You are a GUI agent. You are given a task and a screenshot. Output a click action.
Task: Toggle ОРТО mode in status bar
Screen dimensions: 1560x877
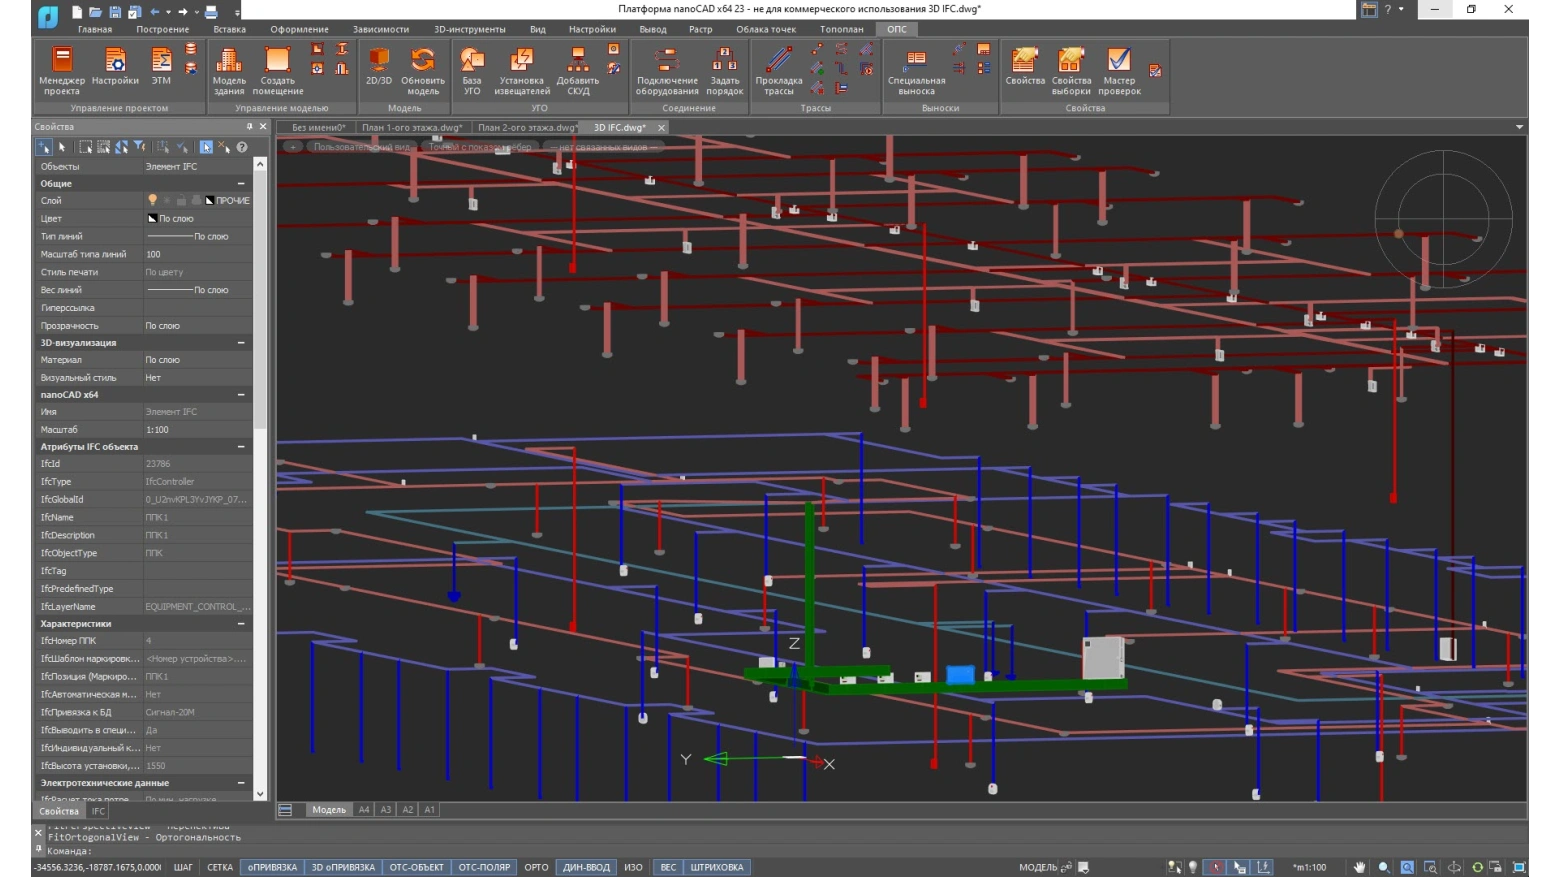point(536,867)
